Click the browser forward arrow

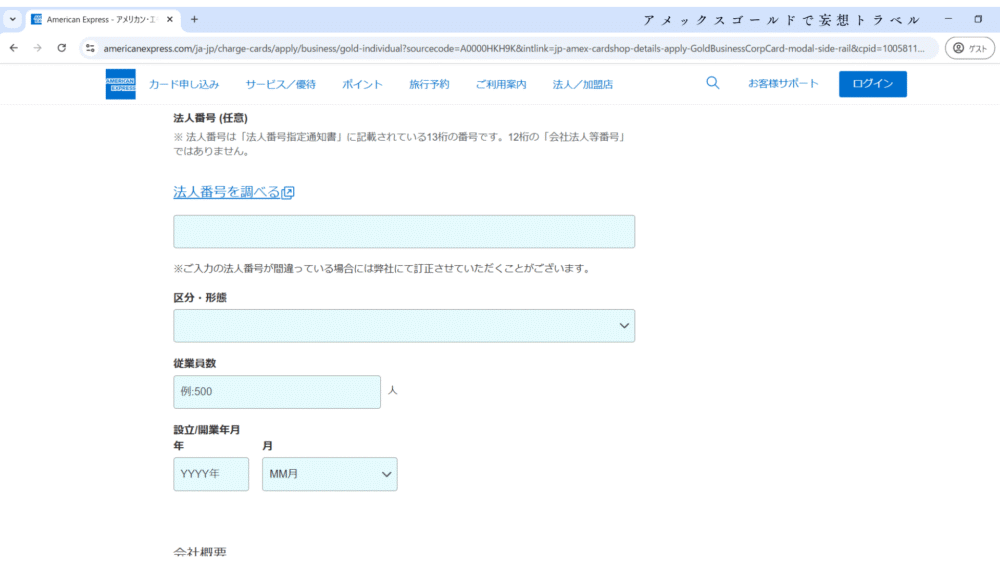[38, 48]
